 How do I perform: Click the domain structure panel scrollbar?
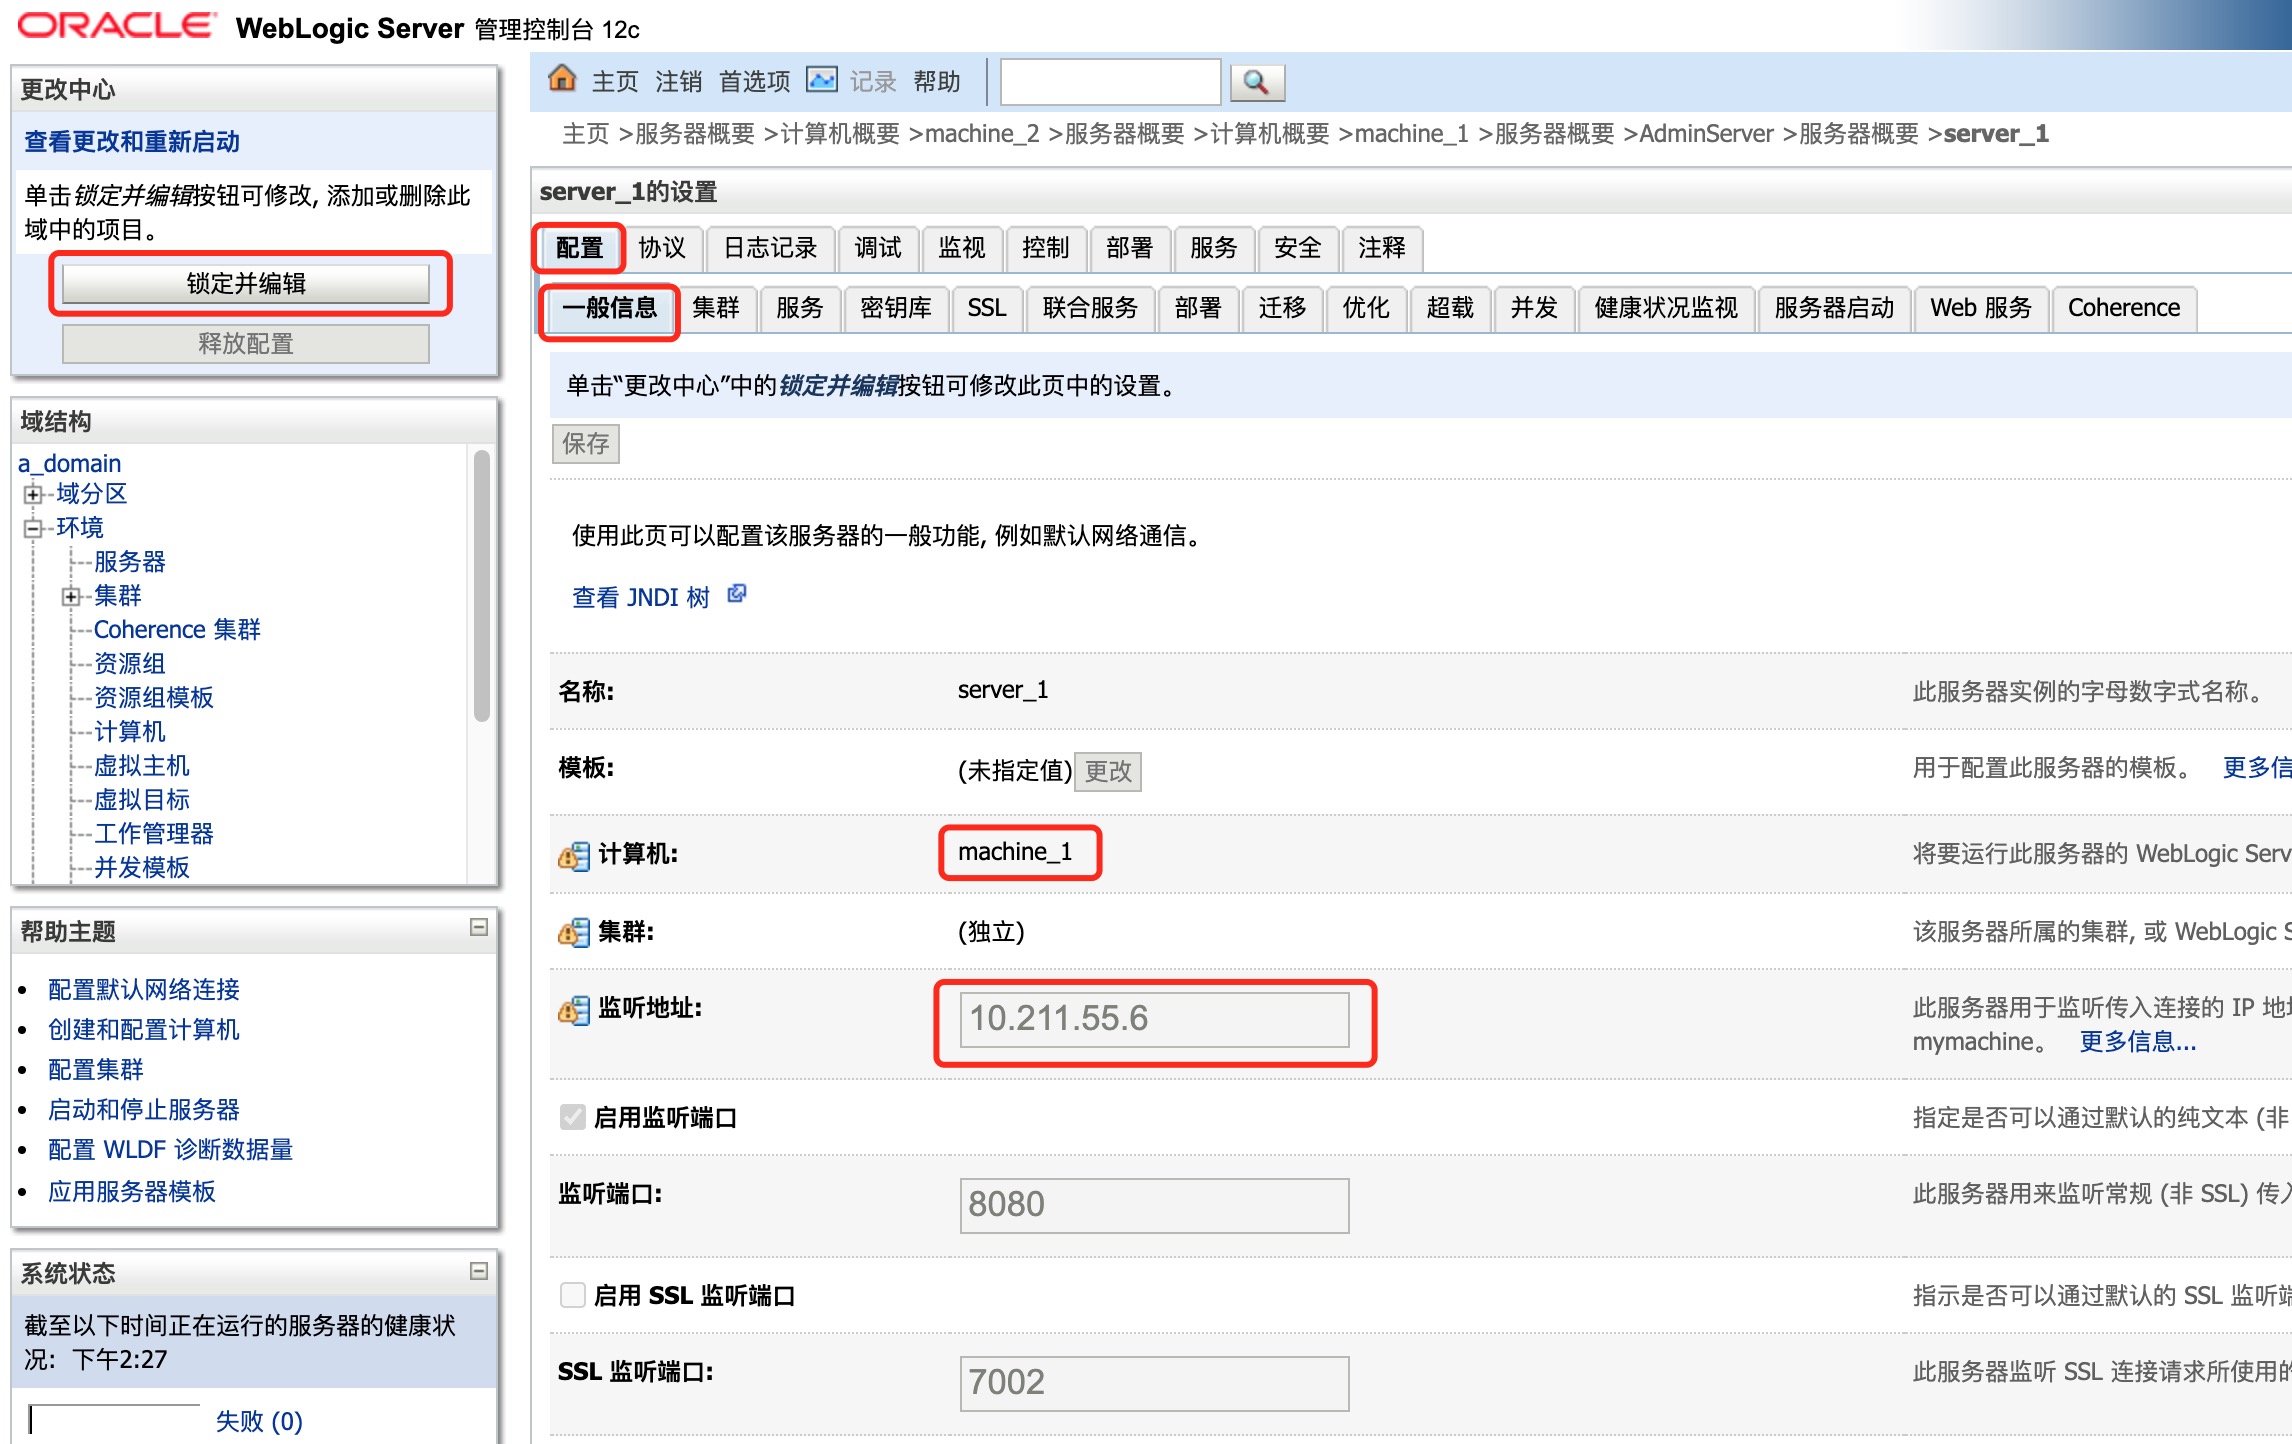click(482, 587)
